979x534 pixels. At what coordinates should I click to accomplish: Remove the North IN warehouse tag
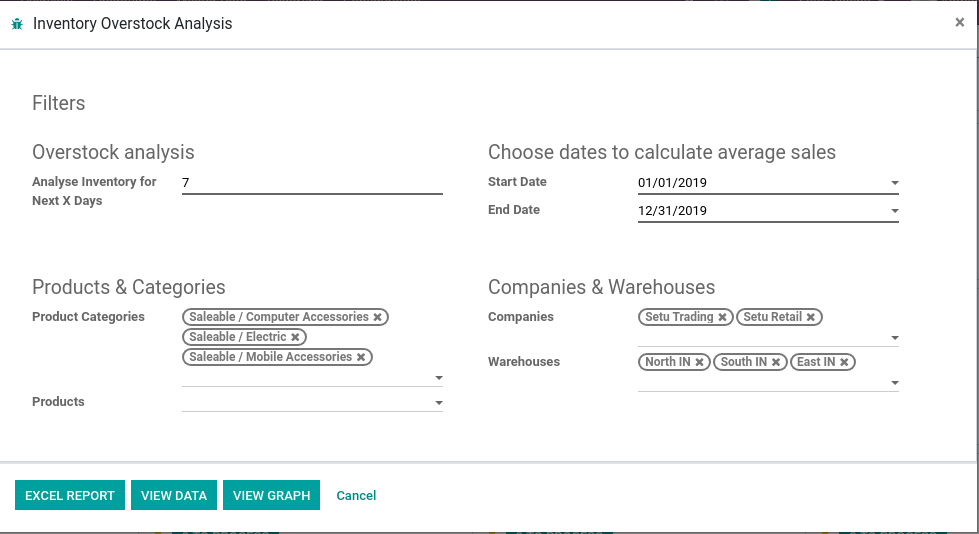[x=700, y=362]
